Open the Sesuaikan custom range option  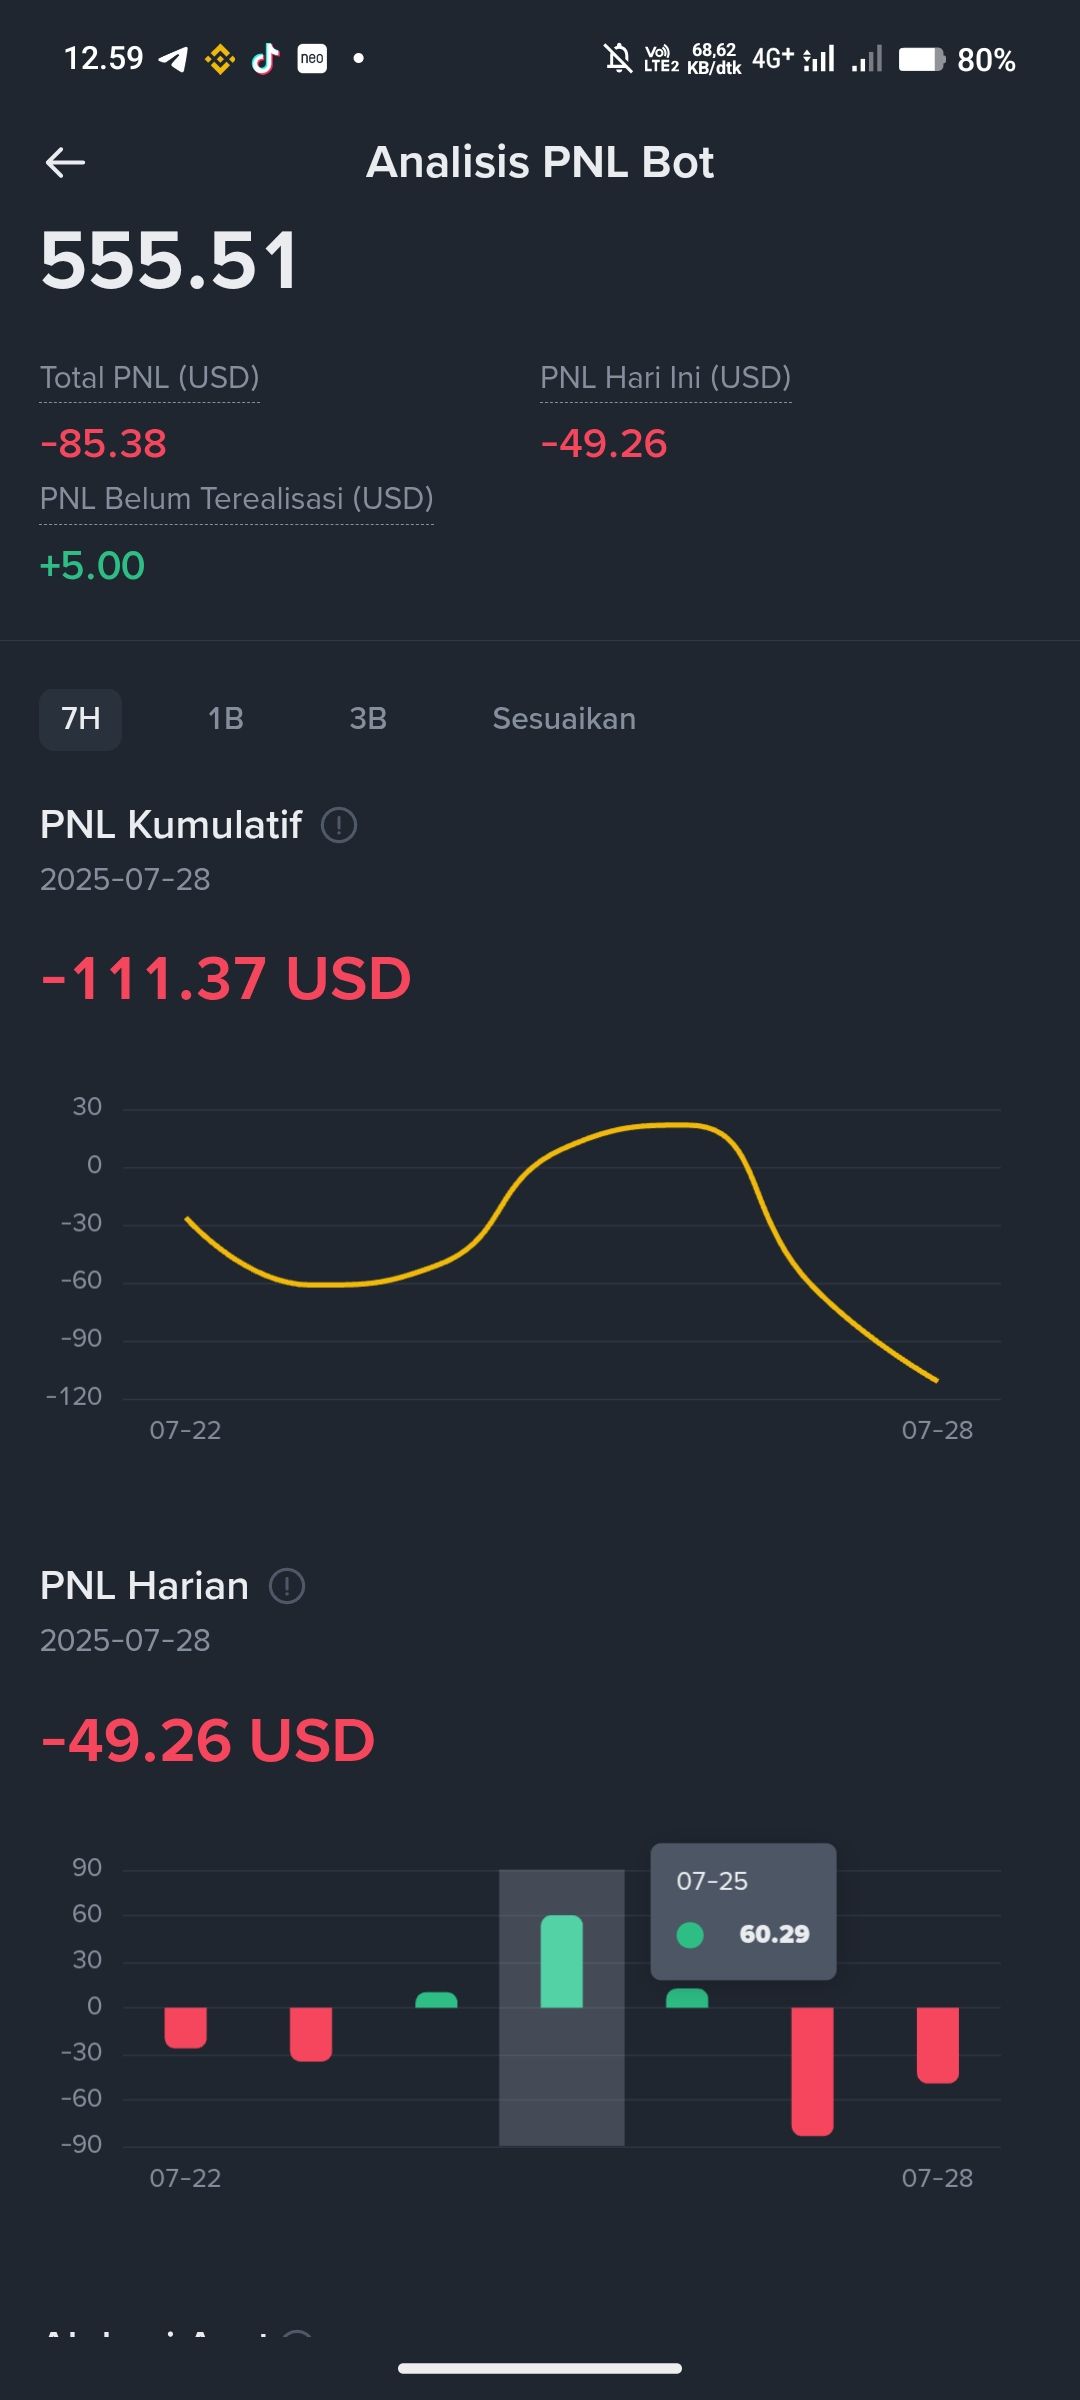pyautogui.click(x=564, y=719)
